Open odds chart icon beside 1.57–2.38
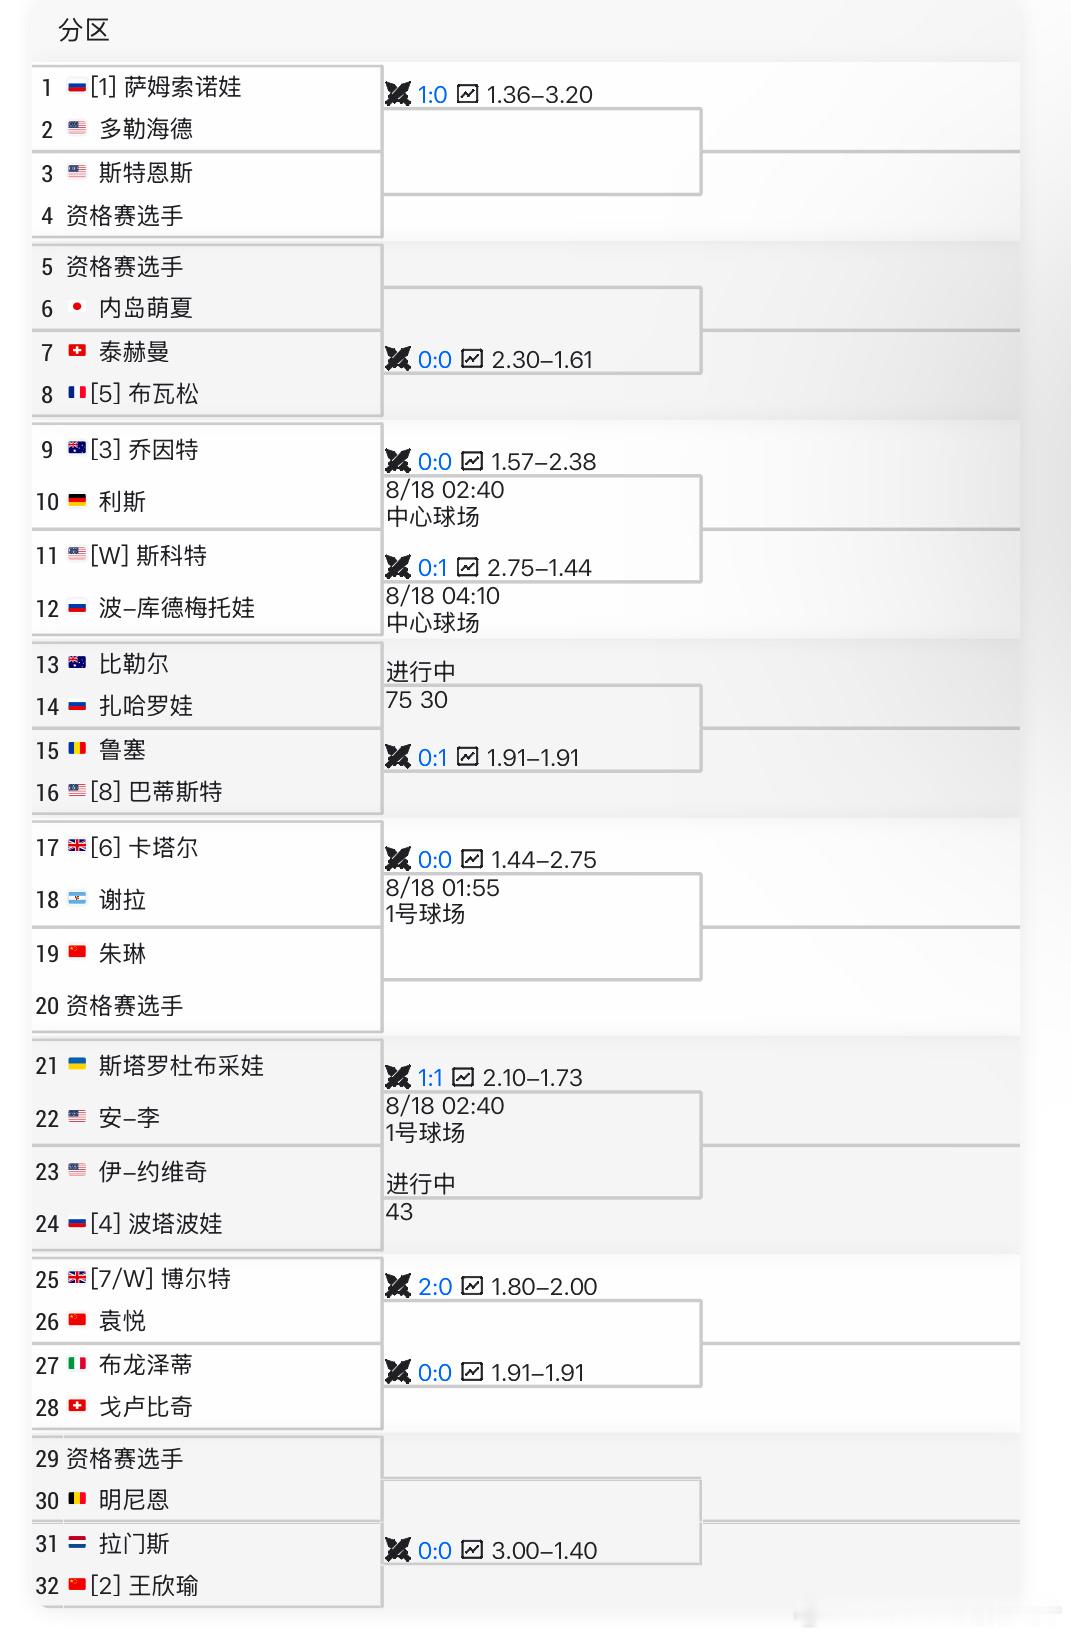The width and height of the screenshot is (1071, 1637). tap(472, 461)
